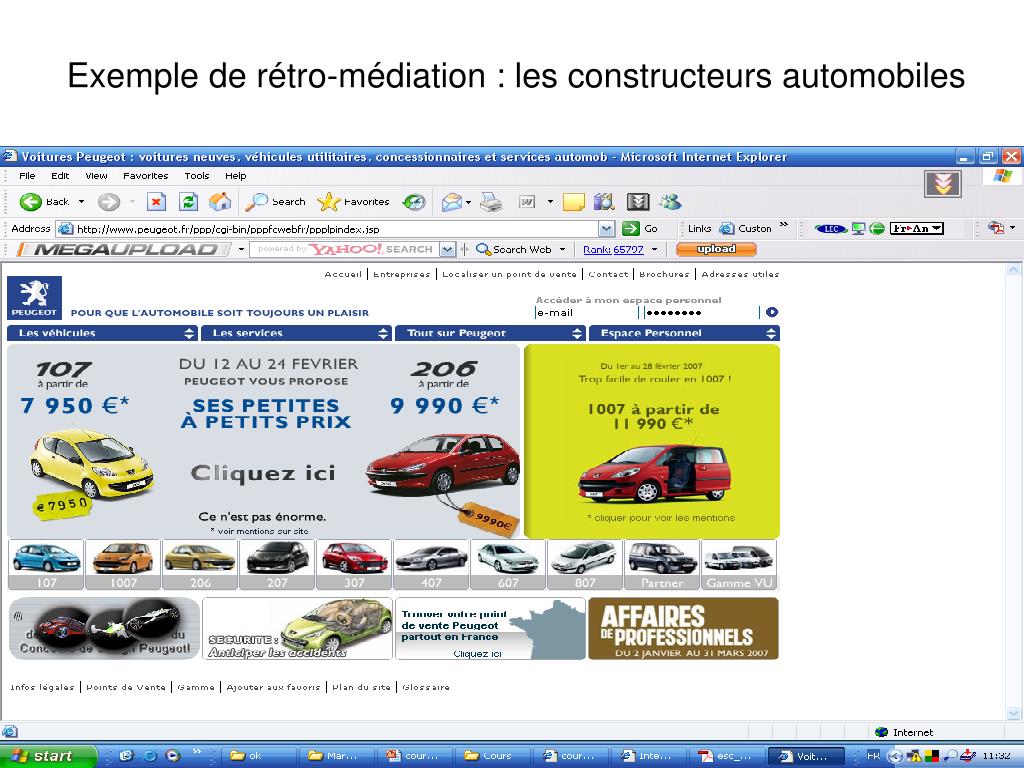Select the 407 car thumbnail
The height and width of the screenshot is (768, 1024).
coord(431,565)
